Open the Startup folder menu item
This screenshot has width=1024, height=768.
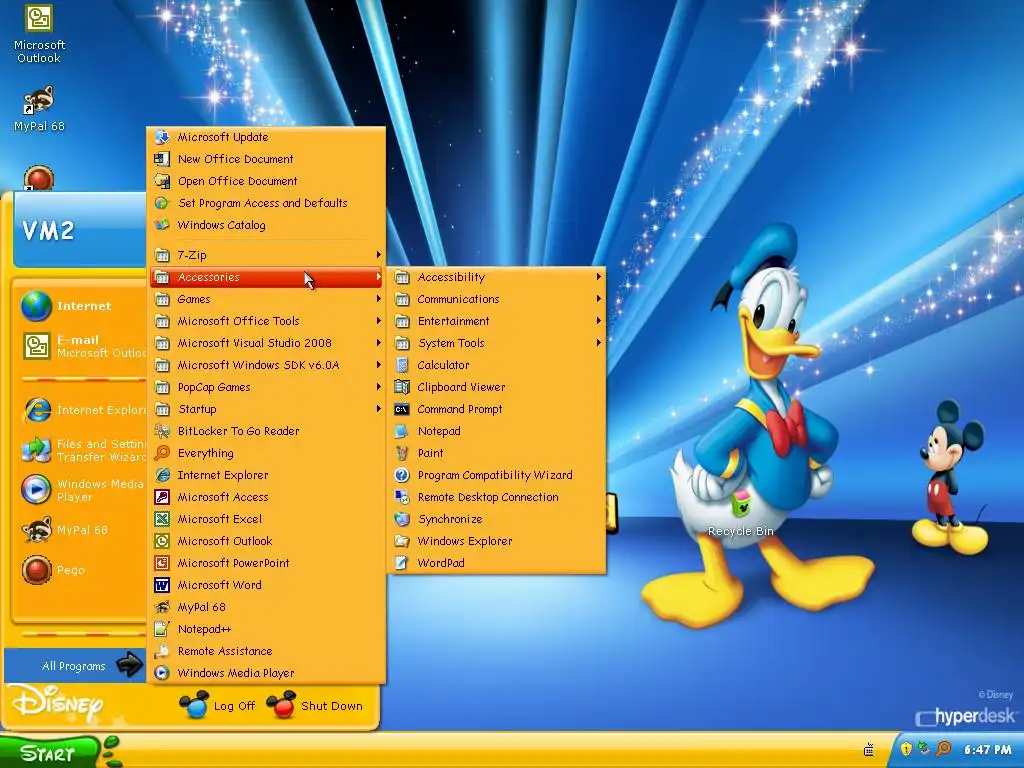[266, 409]
